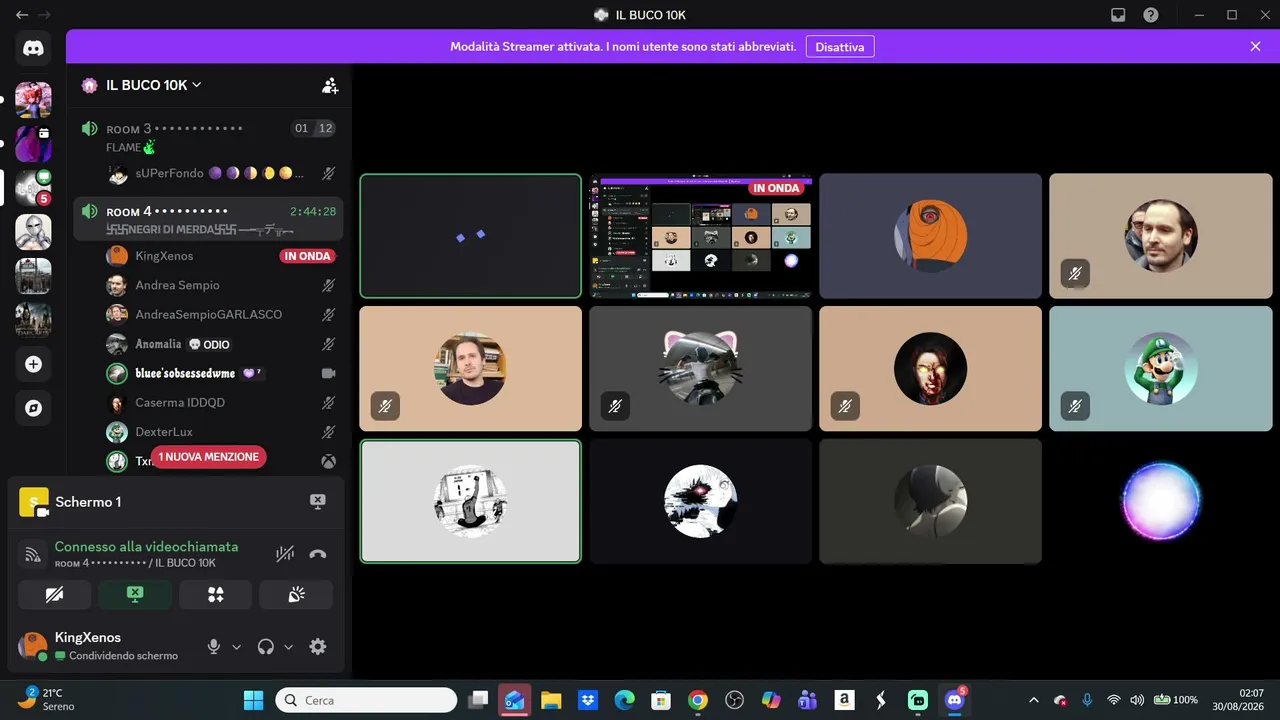This screenshot has width=1280, height=720.
Task: Add a server with the plus icon
Action: coord(33,364)
